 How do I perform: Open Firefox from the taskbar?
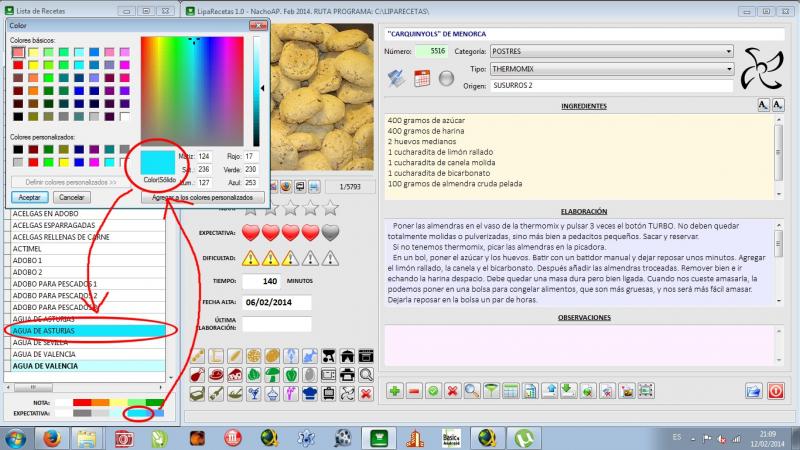52,438
